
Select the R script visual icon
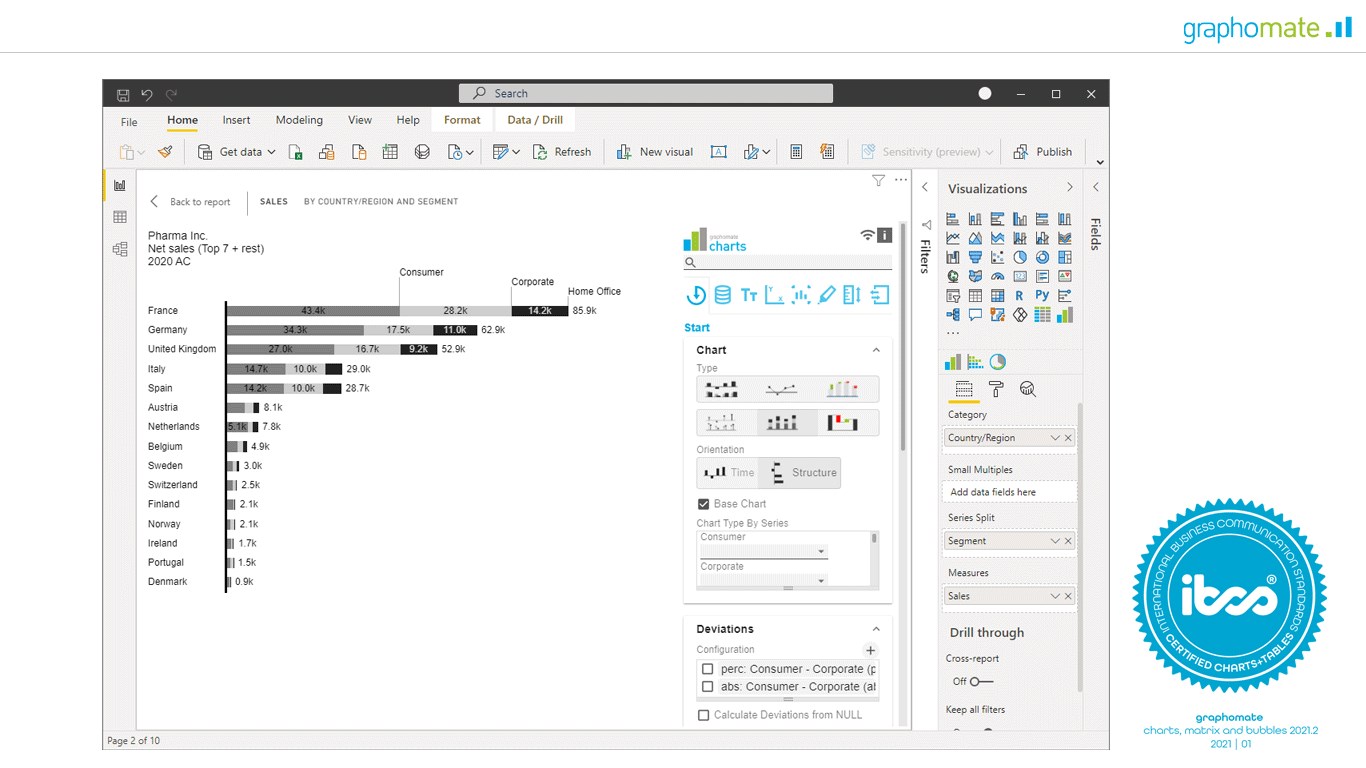pos(1019,296)
